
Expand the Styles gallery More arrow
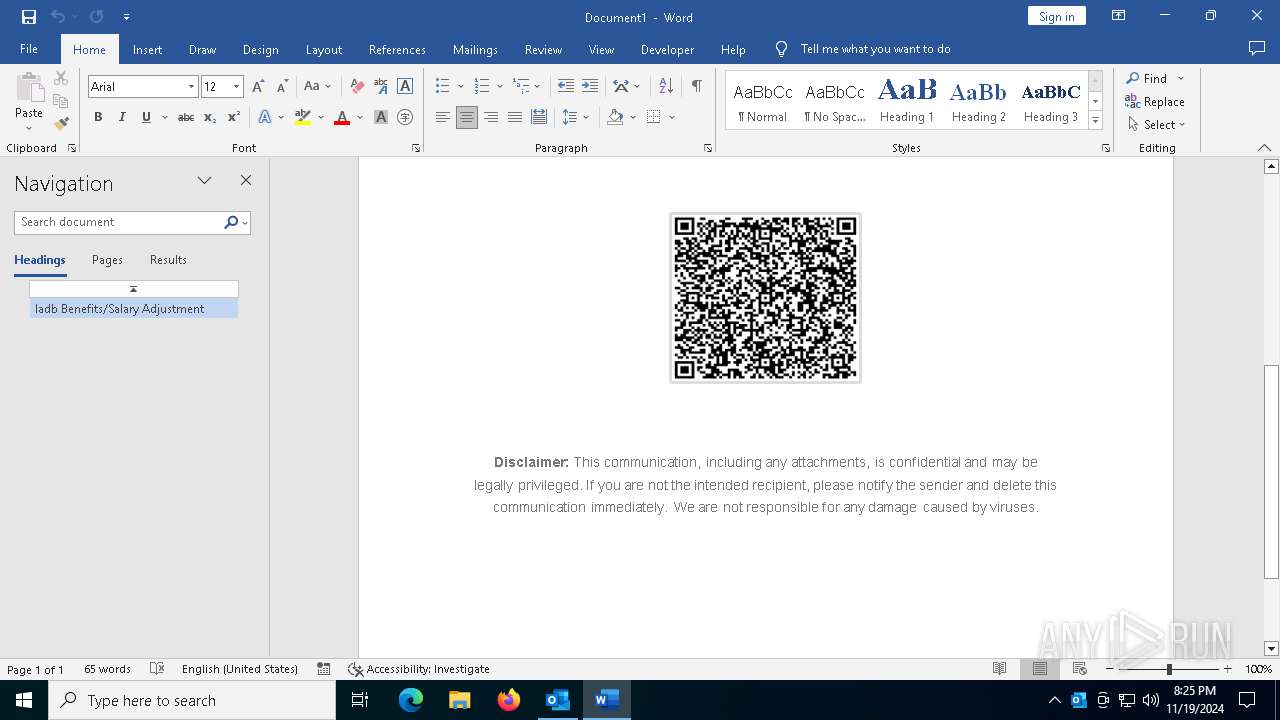click(1095, 121)
